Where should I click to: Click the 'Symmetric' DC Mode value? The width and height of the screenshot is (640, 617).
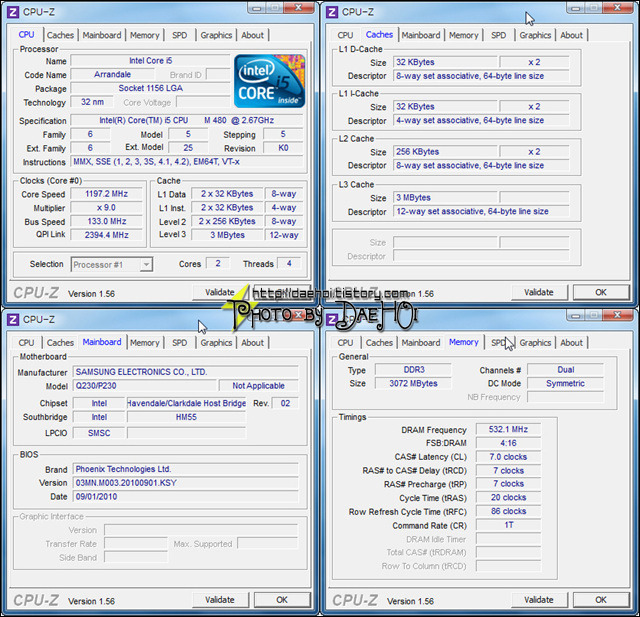coord(565,384)
